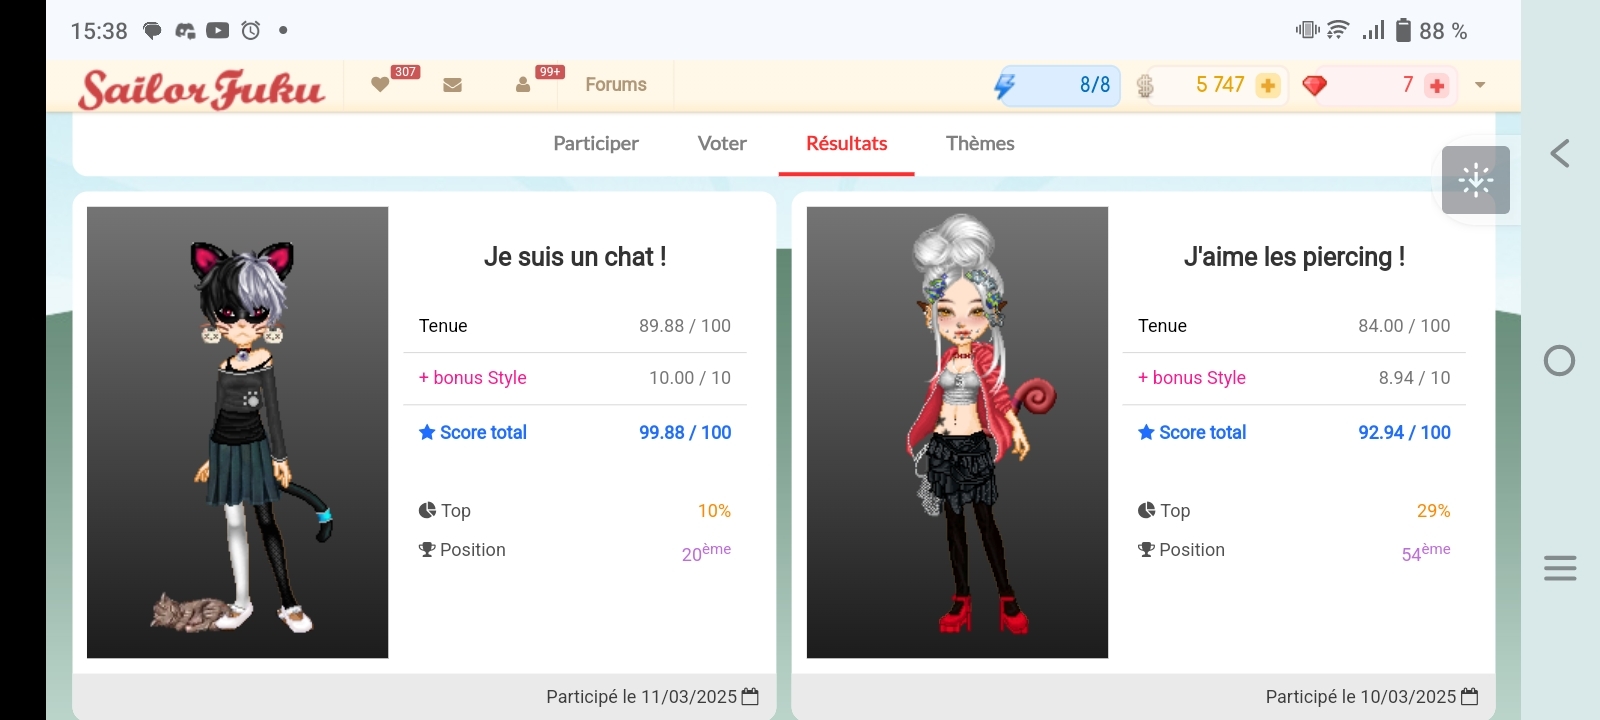Tap the alarm clock icon in status bar

(251, 31)
